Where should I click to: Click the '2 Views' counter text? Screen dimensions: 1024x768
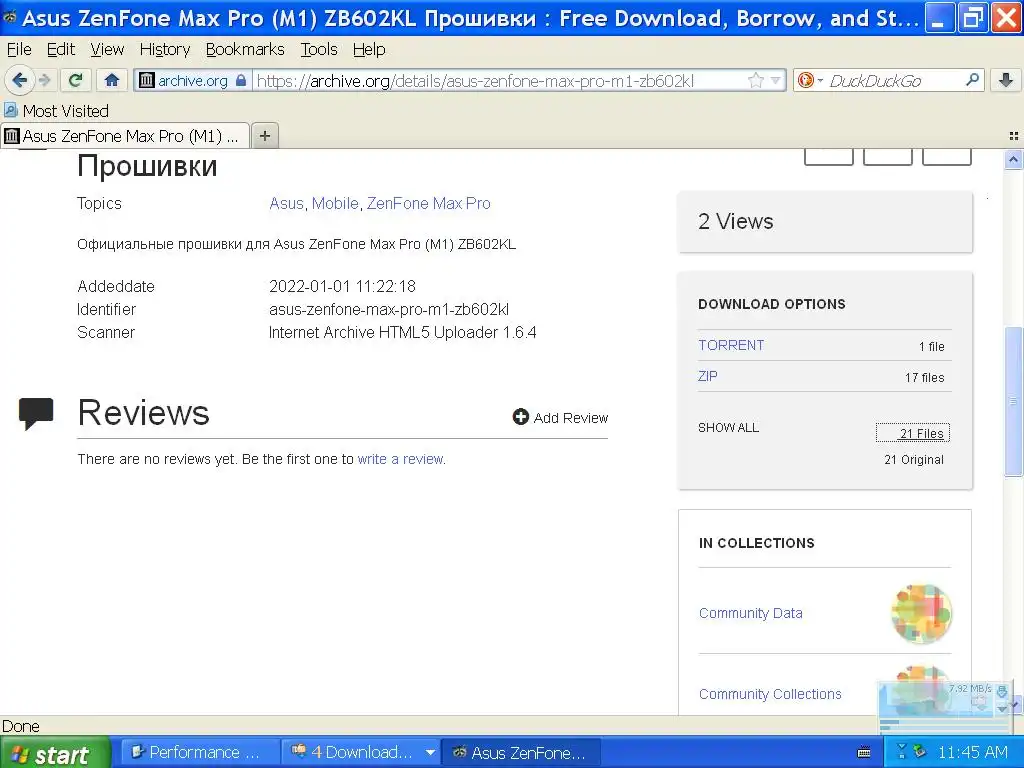(735, 221)
